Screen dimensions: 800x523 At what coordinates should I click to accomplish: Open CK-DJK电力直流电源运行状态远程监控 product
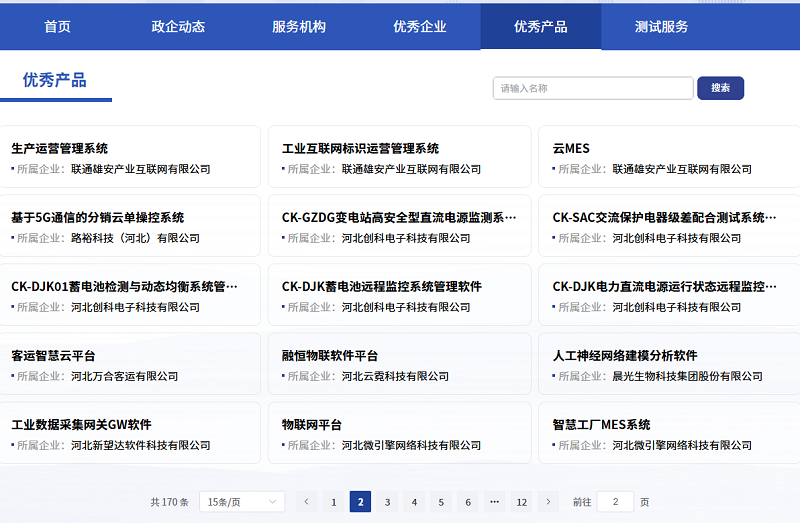(669, 294)
